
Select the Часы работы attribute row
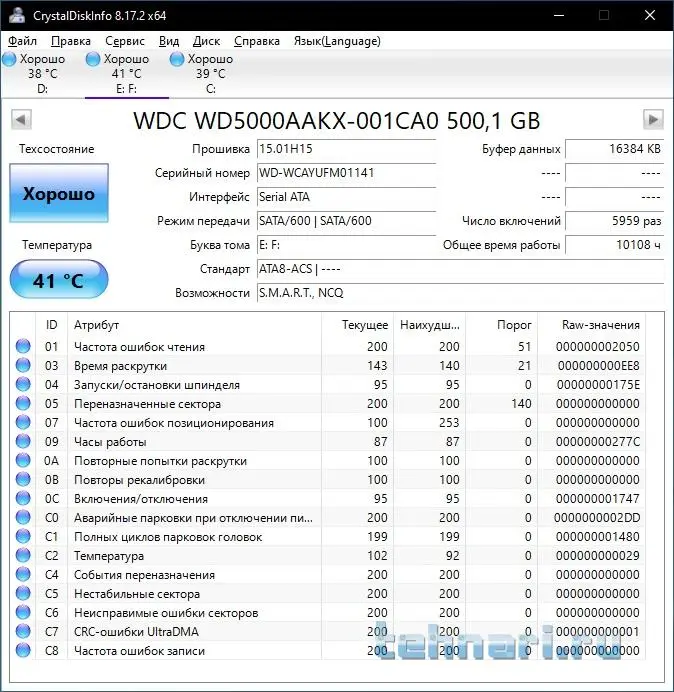coord(110,442)
